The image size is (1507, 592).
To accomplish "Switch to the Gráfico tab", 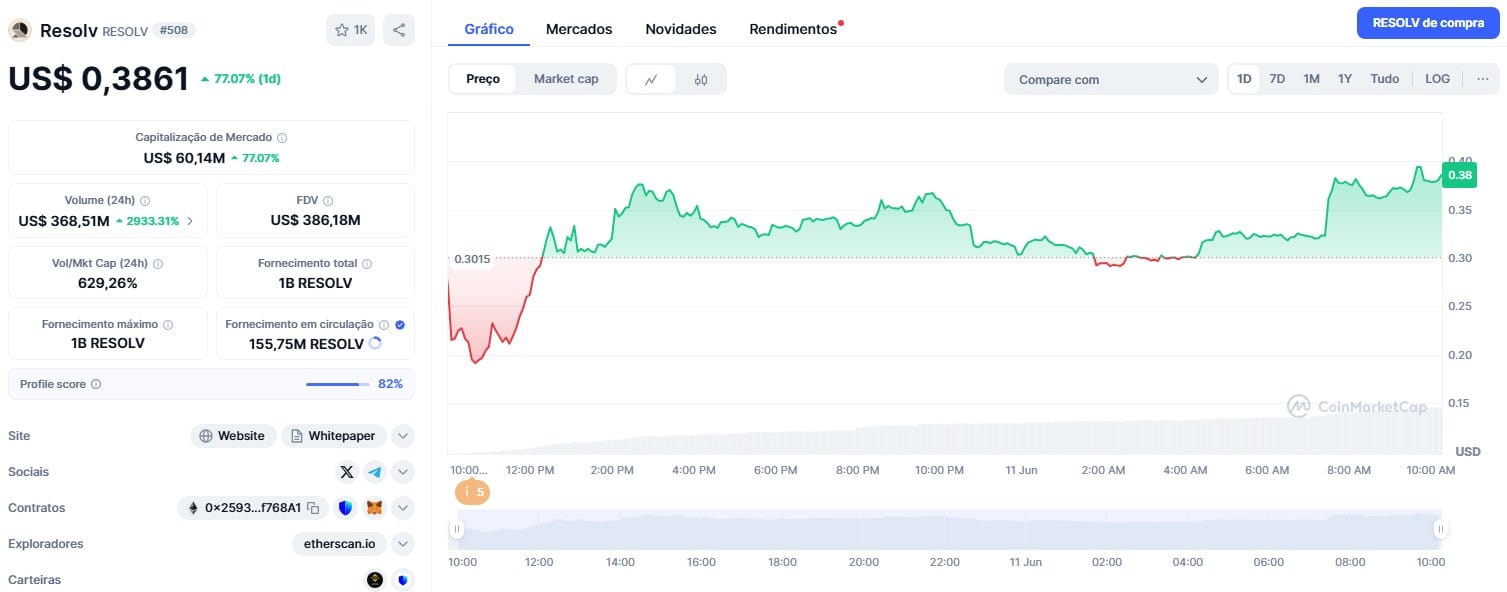I will tap(489, 29).
